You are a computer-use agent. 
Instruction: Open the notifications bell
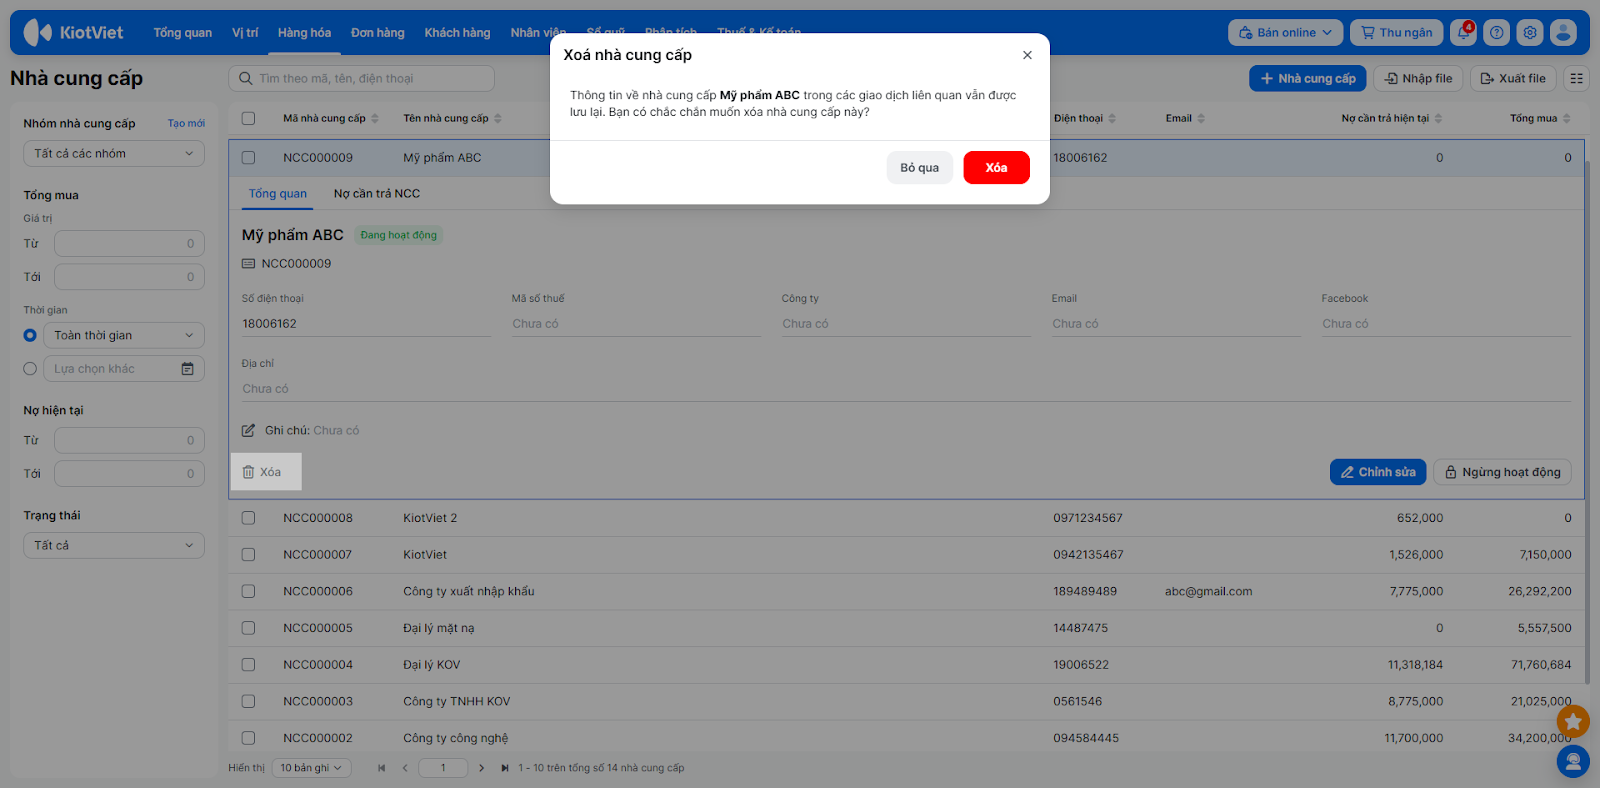[1464, 33]
